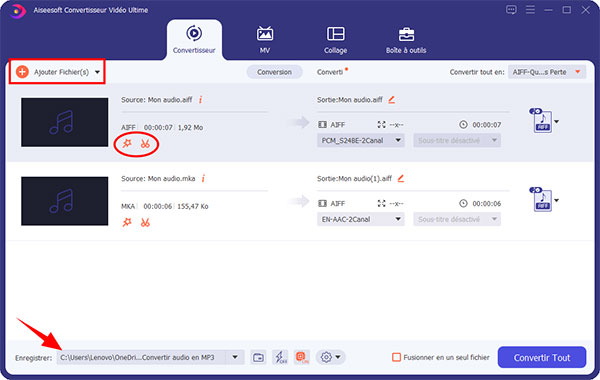The width and height of the screenshot is (600, 380).
Task: Open the EN-AAC-2Canal audio track dropdown
Action: click(360, 219)
